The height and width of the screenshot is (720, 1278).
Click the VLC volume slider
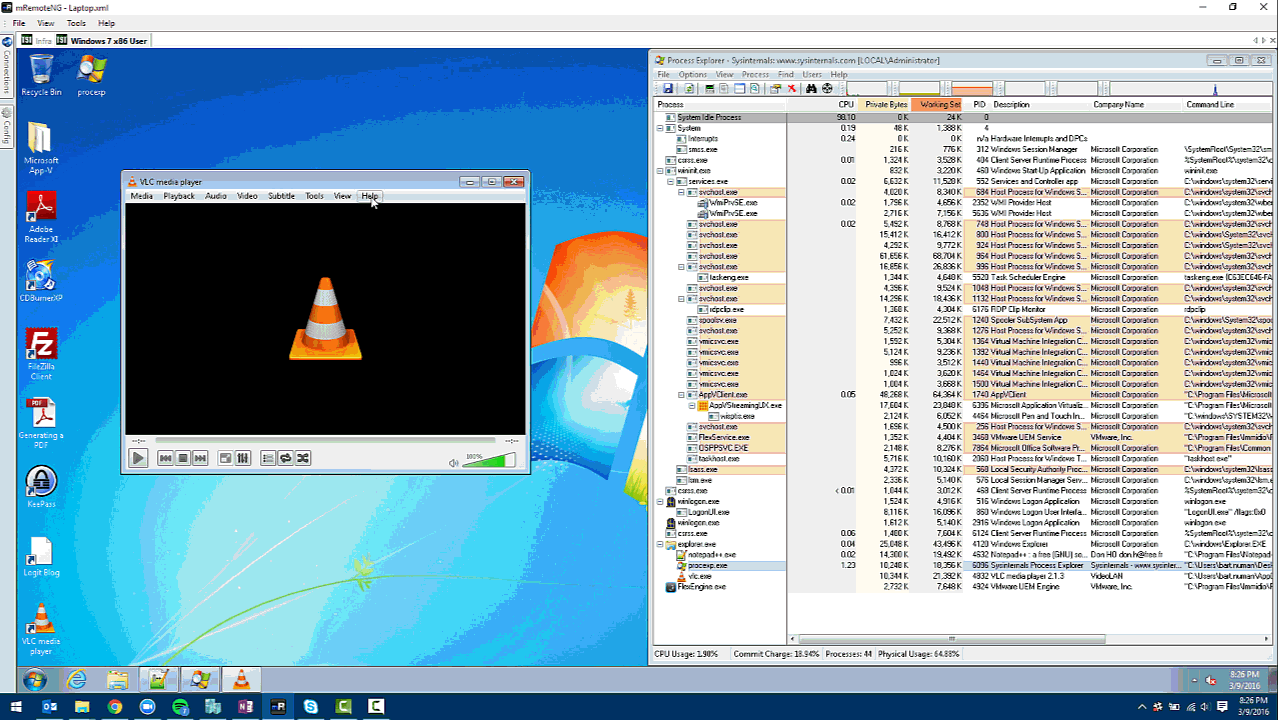(x=489, y=460)
